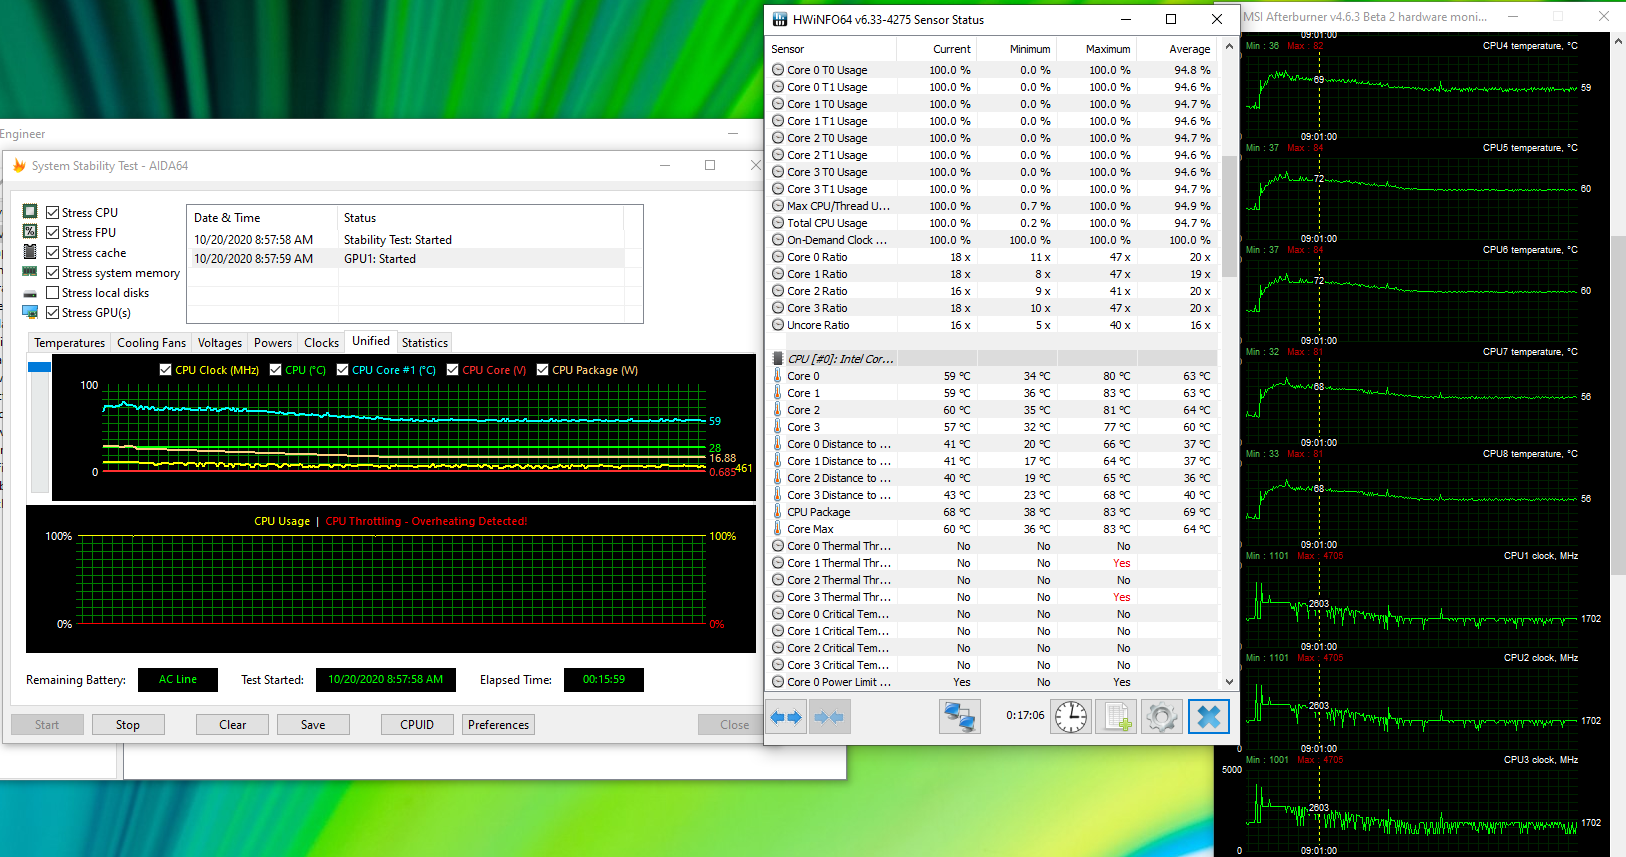Uncheck the Stress CPU checkbox
Image resolution: width=1626 pixels, height=857 pixels.
coord(53,212)
